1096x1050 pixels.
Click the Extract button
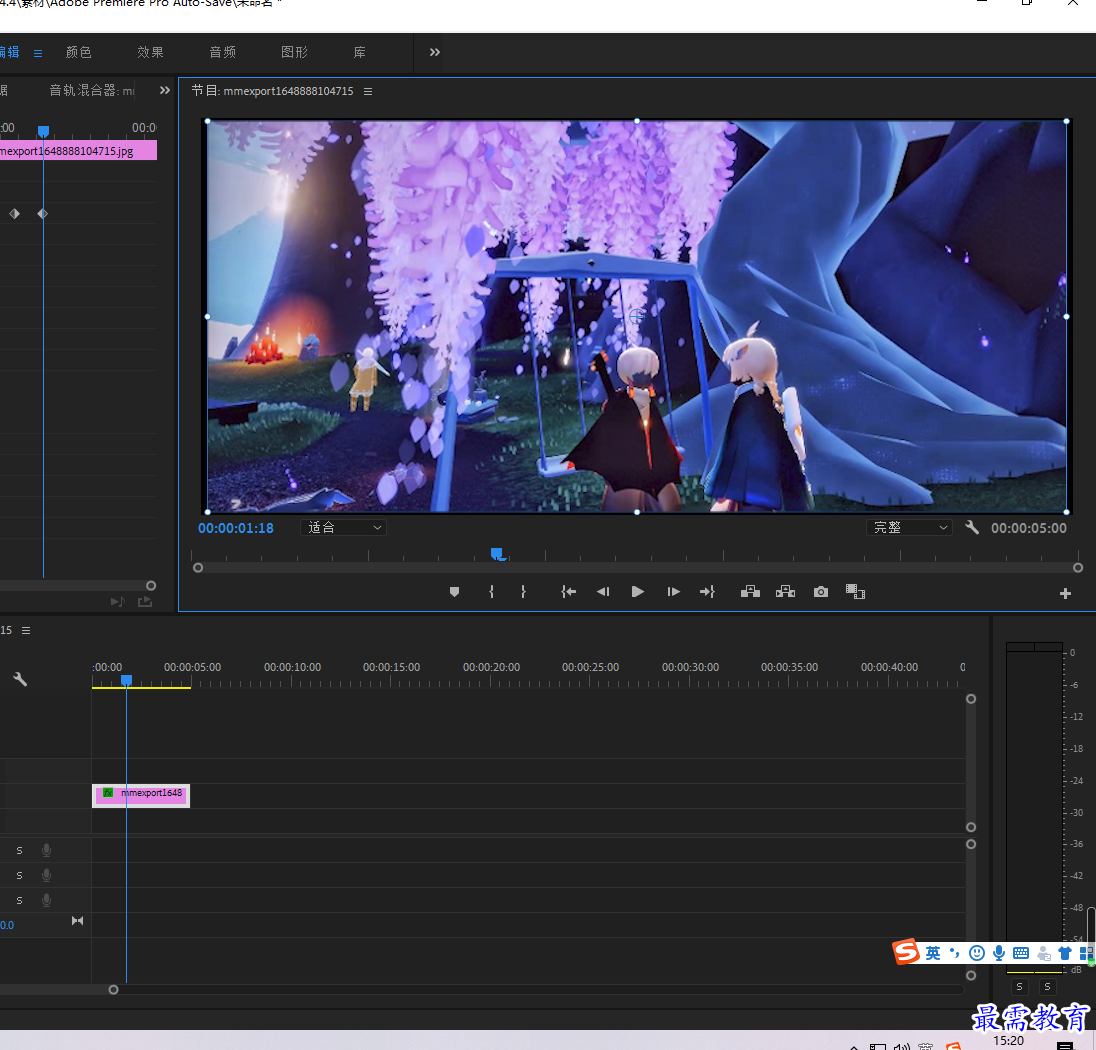tap(785, 592)
